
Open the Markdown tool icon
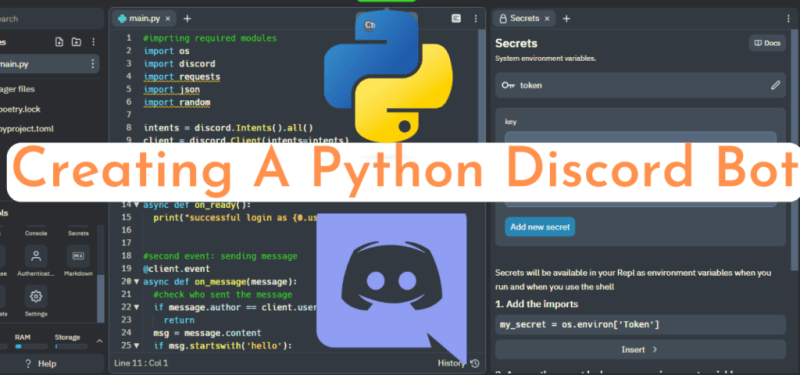(78, 256)
